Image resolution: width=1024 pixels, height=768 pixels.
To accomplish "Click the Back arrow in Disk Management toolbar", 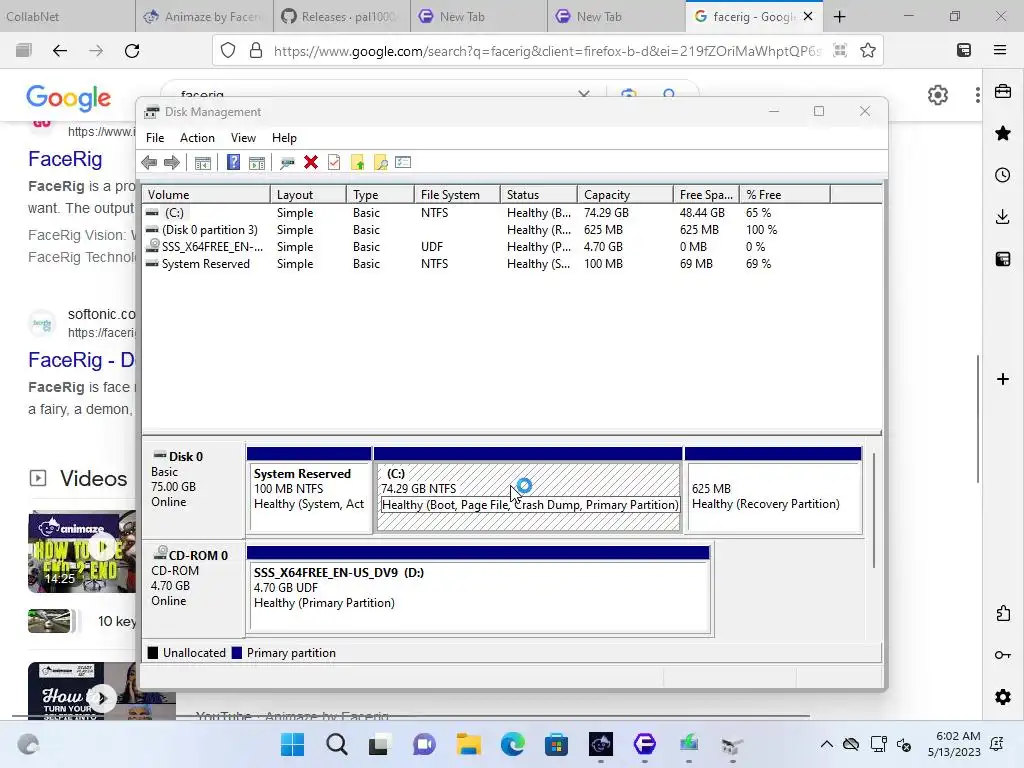I will click(149, 163).
